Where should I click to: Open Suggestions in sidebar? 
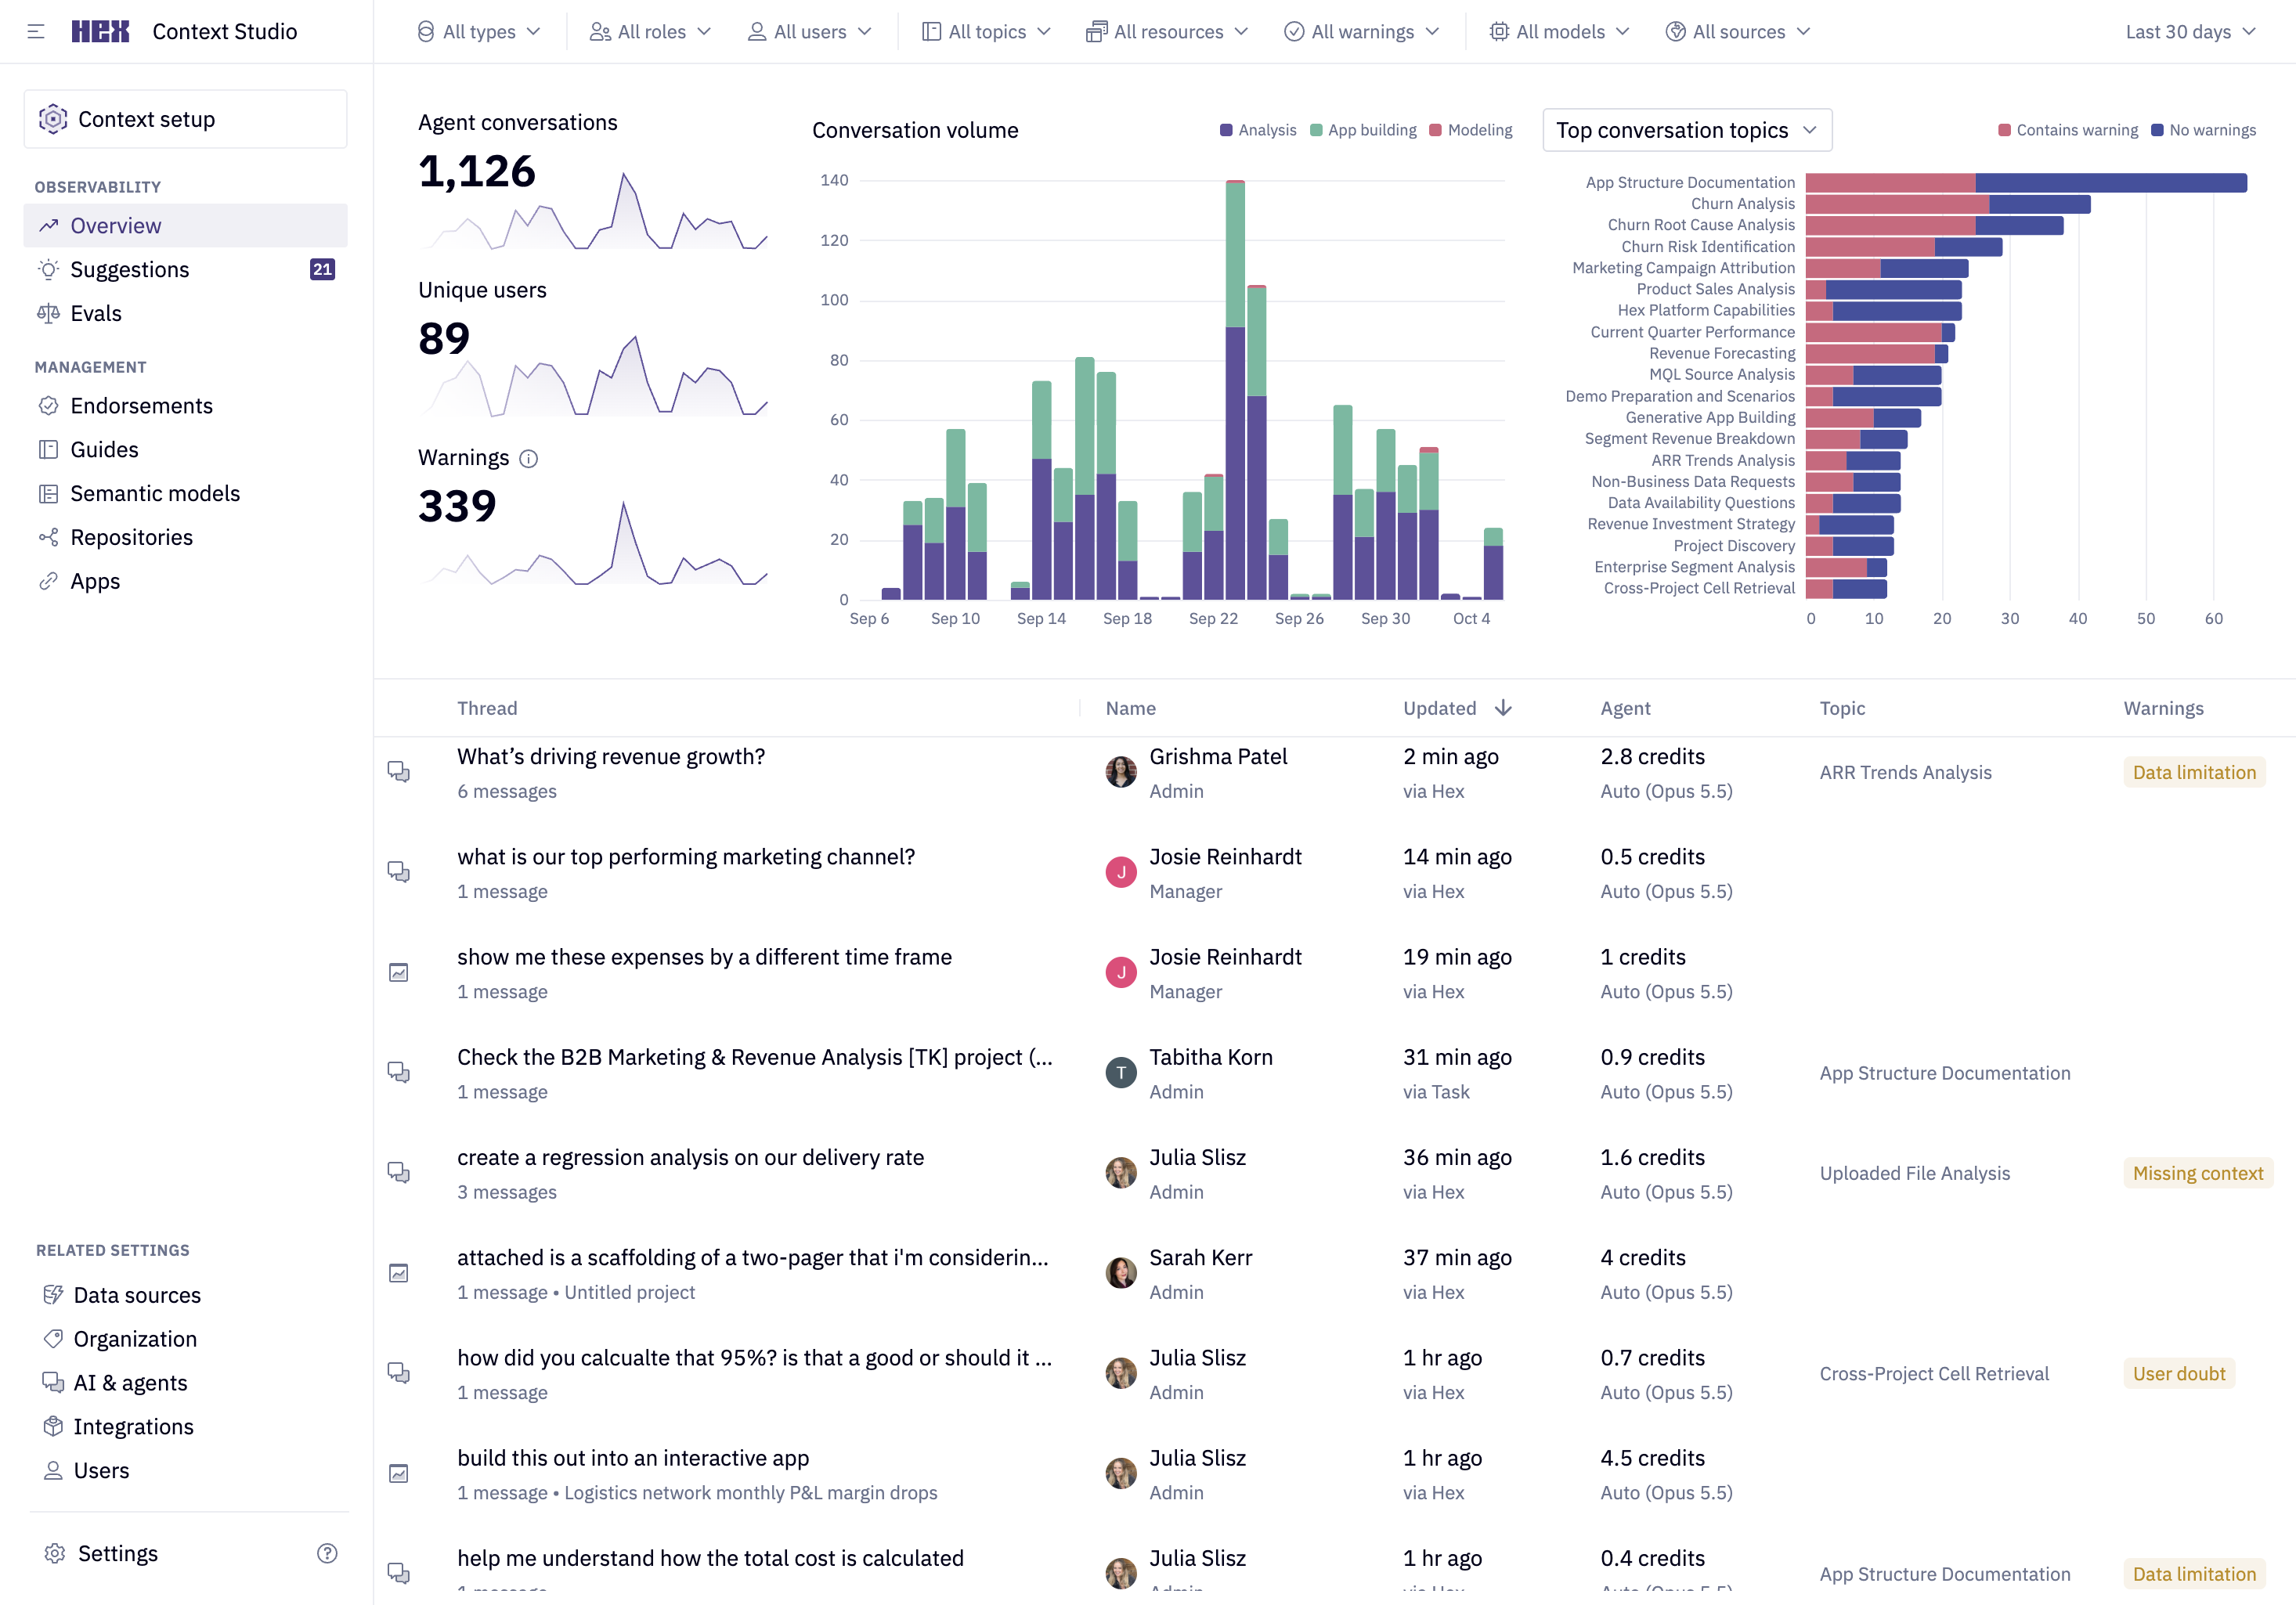185,269
